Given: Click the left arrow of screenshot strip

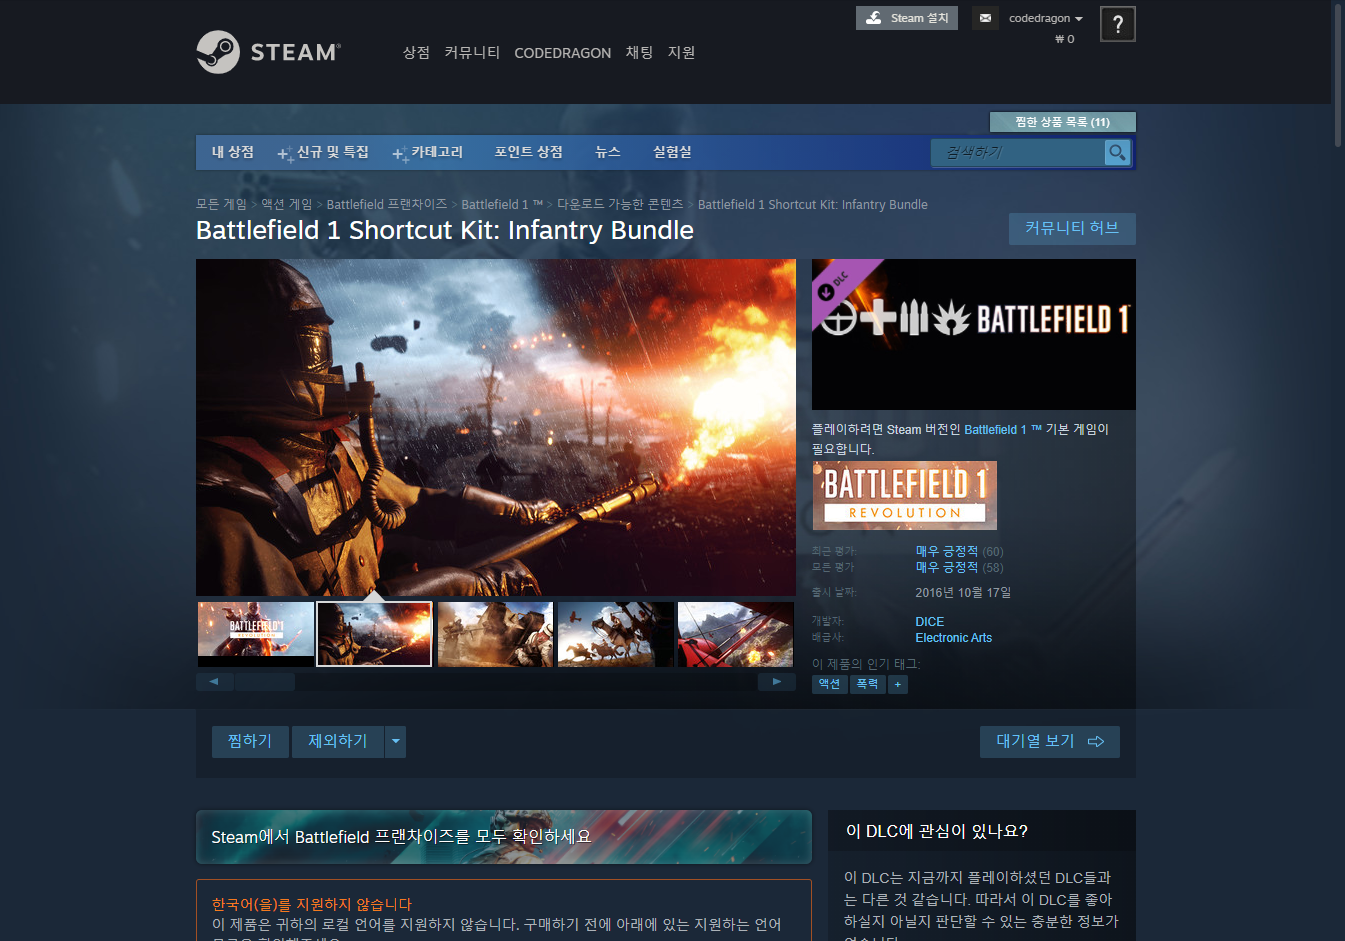Looking at the screenshot, I should (214, 682).
